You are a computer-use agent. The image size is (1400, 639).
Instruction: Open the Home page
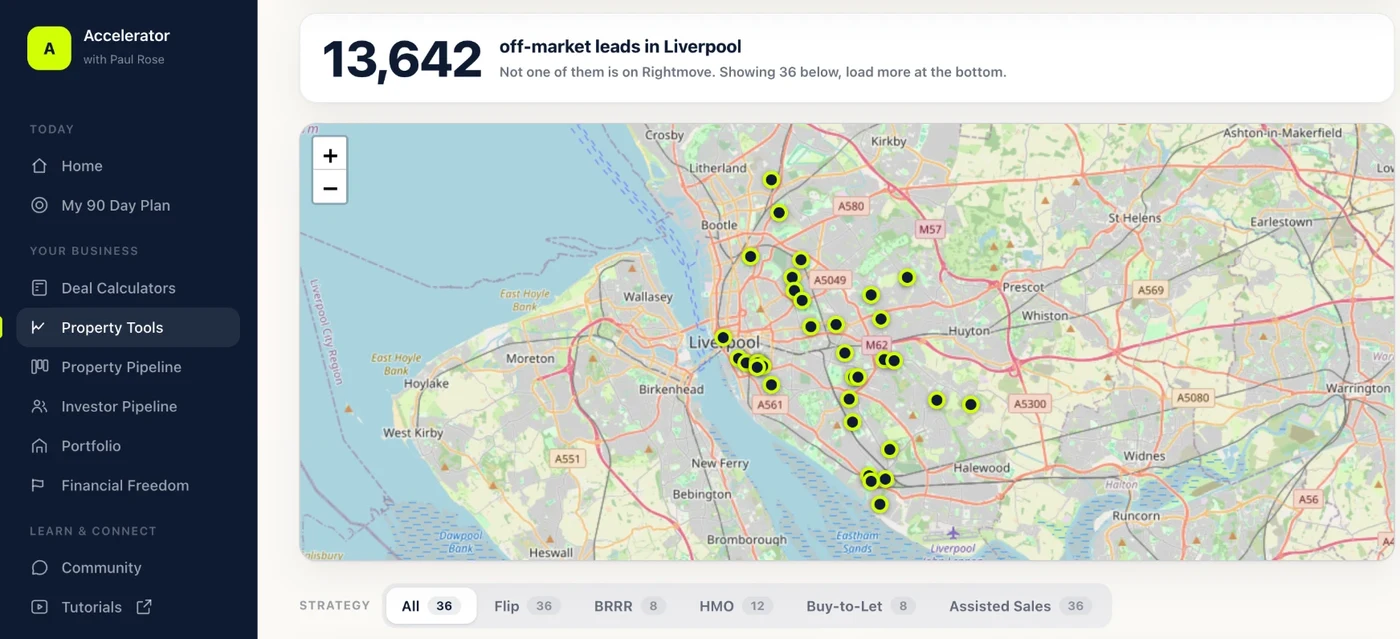pos(128,166)
